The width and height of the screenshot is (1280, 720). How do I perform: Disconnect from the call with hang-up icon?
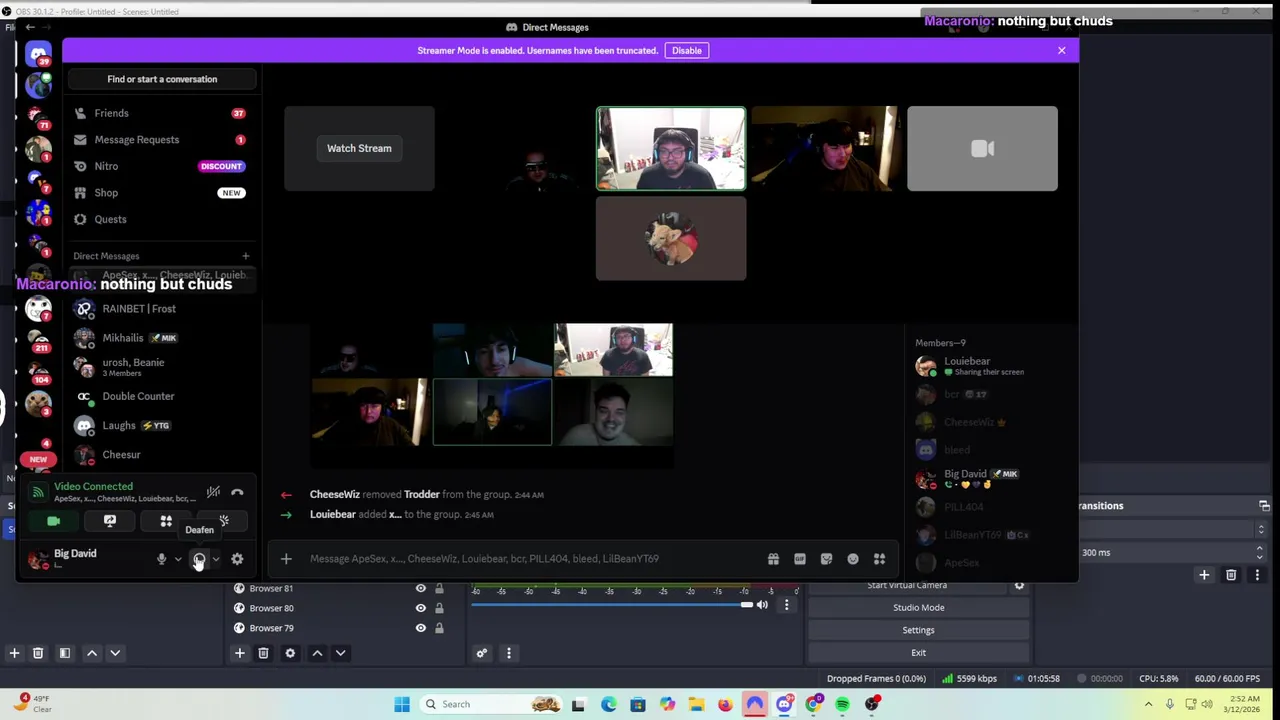pyautogui.click(x=237, y=492)
